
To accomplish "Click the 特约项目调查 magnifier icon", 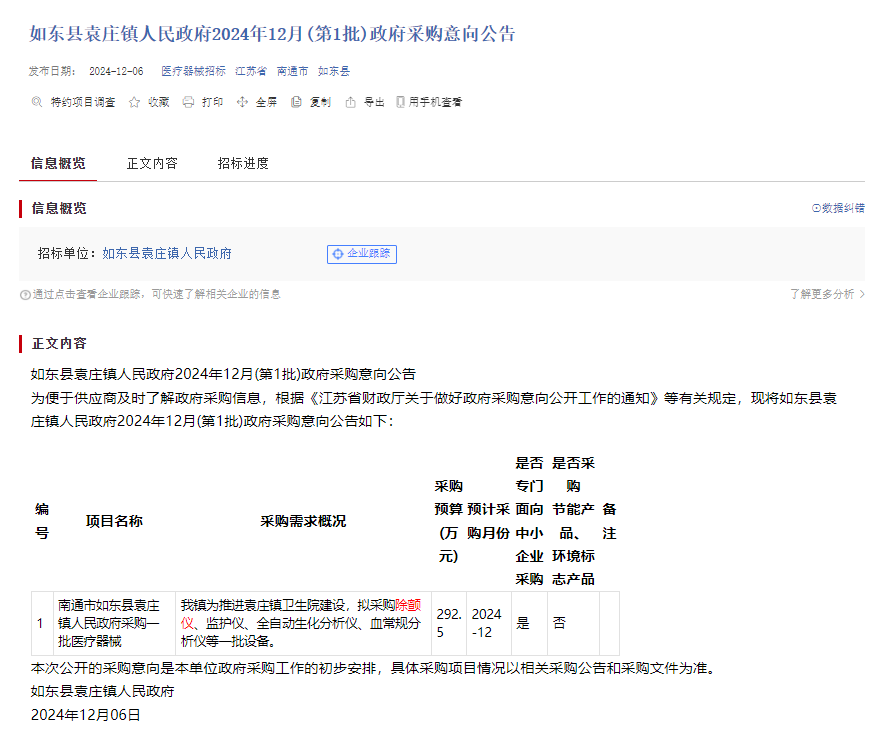I will [x=37, y=102].
